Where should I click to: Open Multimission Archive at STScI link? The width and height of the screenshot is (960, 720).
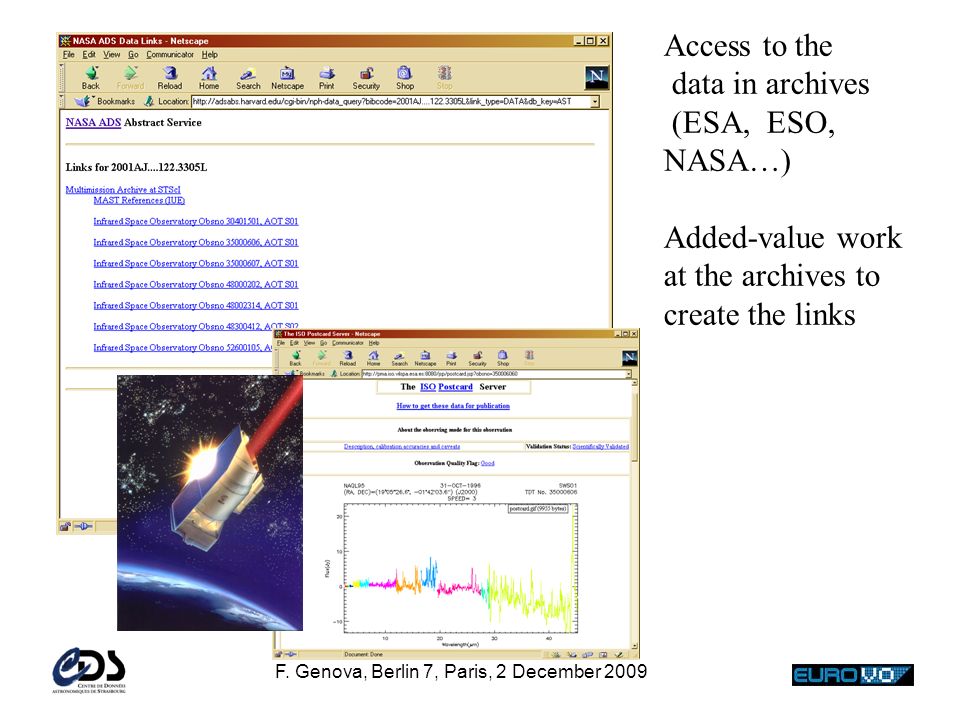[x=123, y=190]
